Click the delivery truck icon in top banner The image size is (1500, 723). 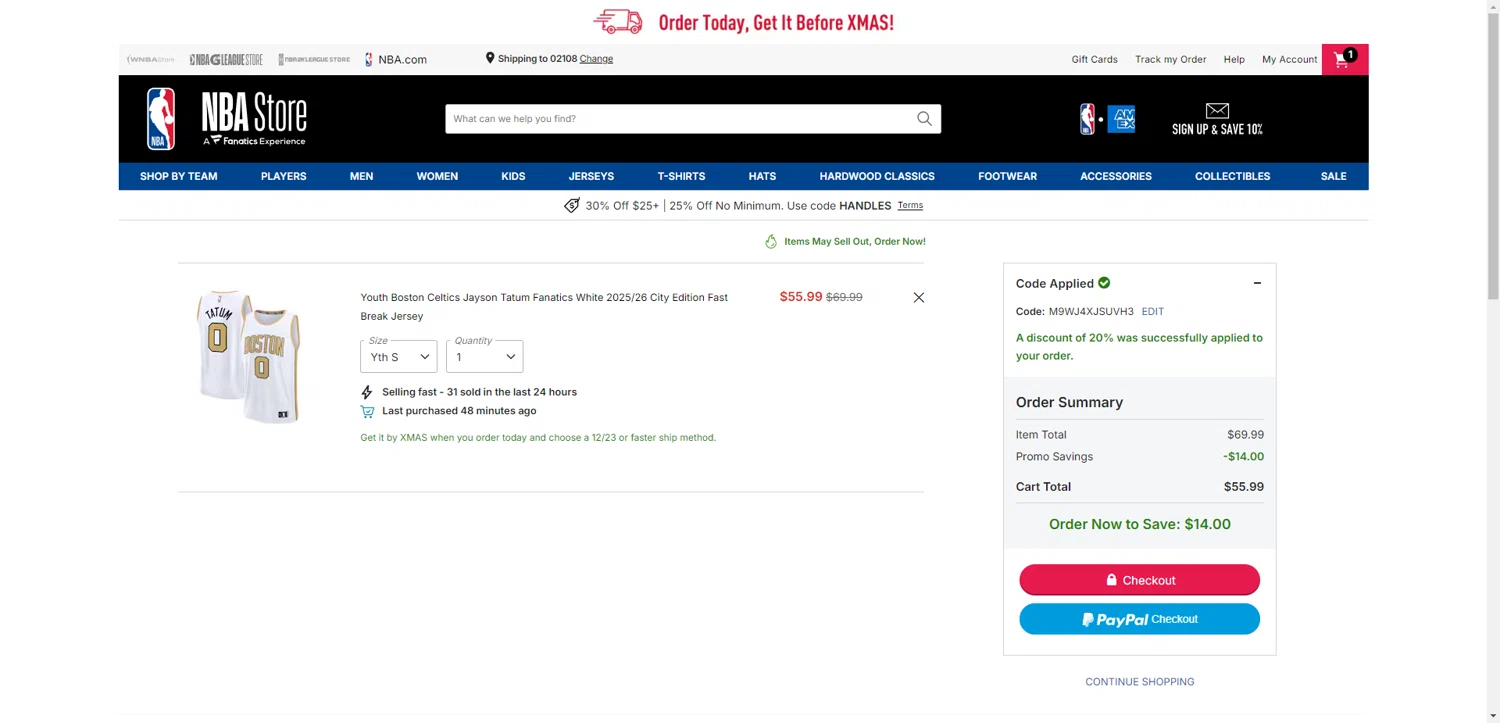(x=618, y=21)
